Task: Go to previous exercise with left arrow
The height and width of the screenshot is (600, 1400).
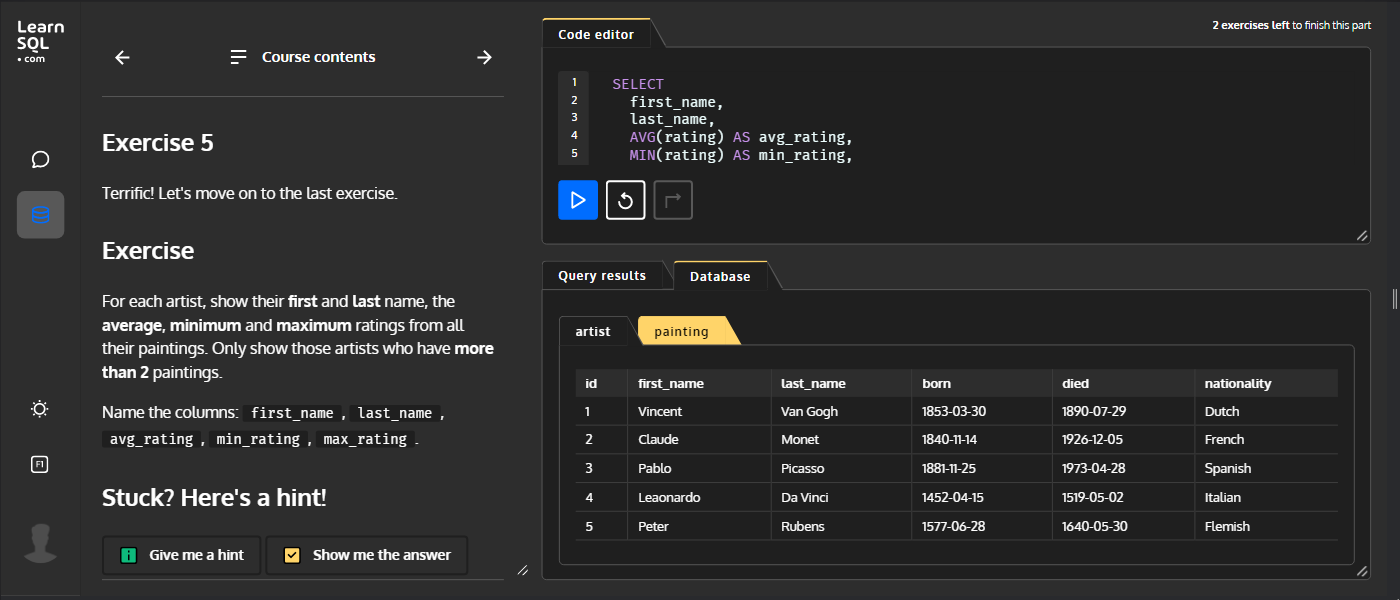Action: pyautogui.click(x=122, y=57)
